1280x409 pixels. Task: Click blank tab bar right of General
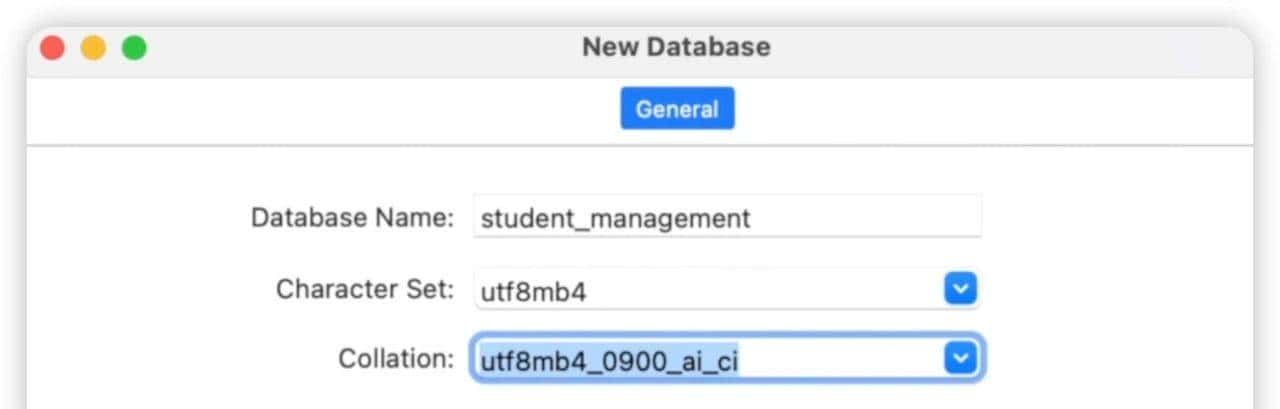(1000, 110)
